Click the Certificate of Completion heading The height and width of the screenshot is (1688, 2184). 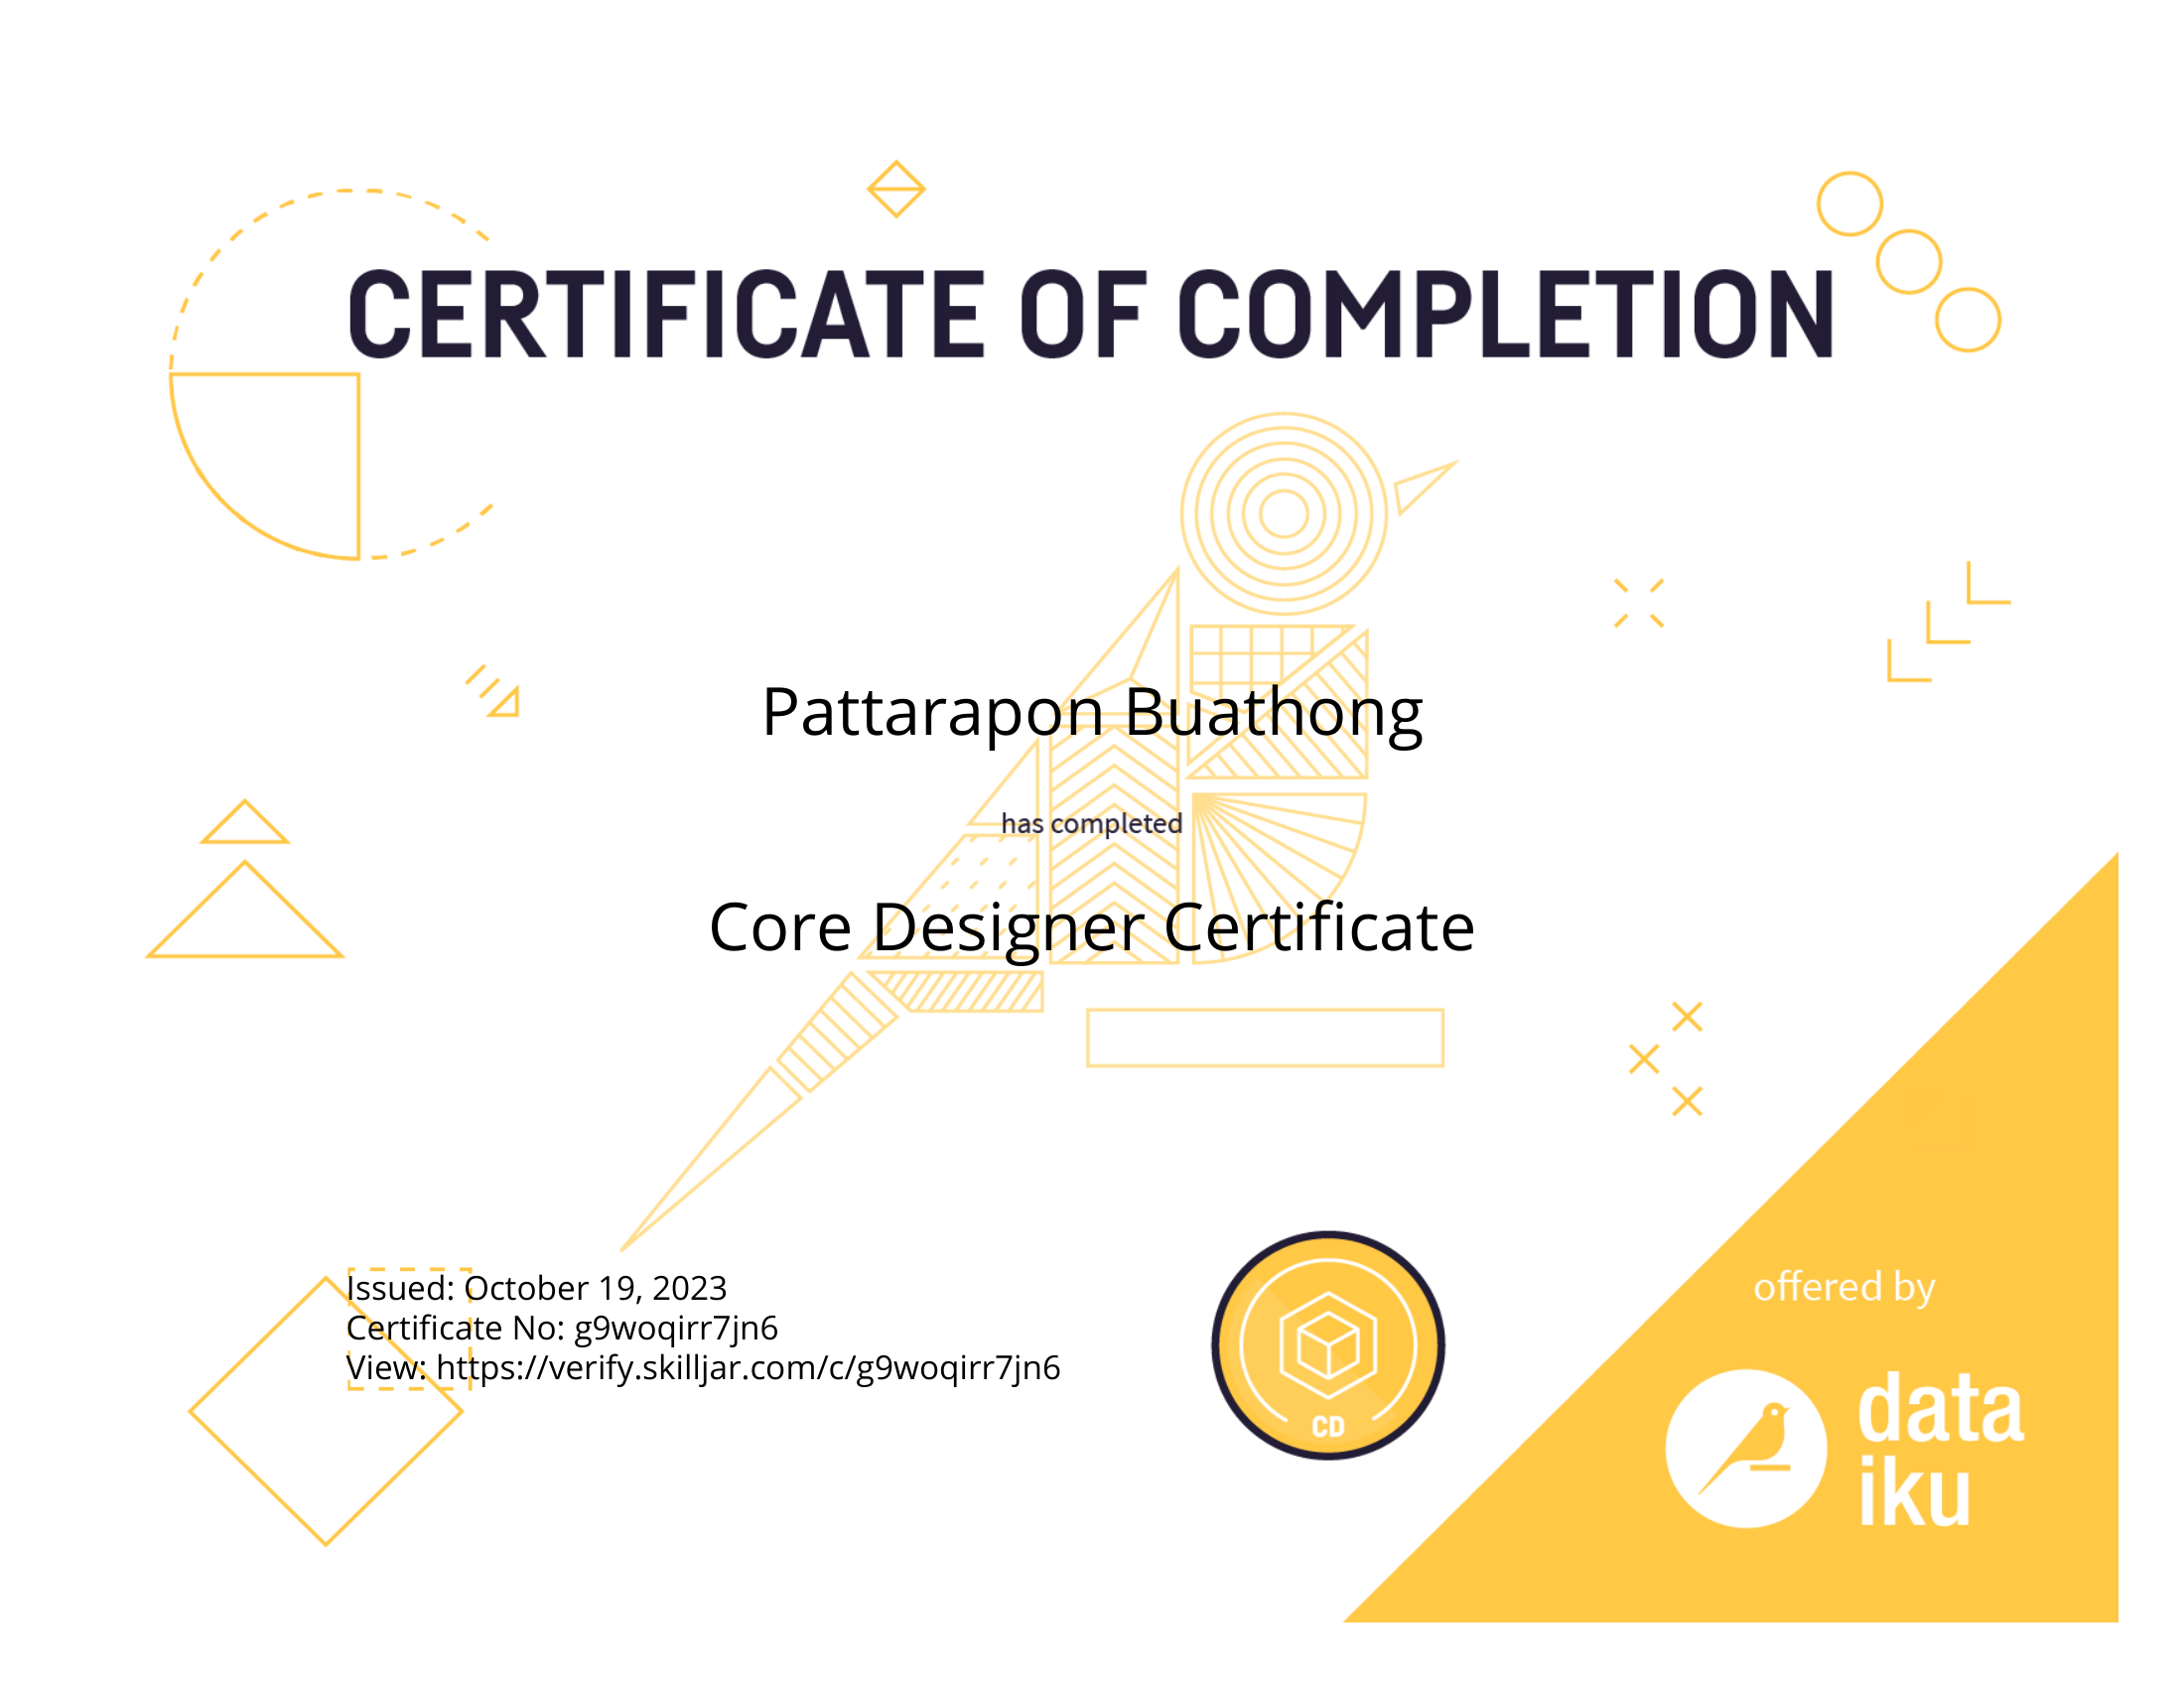pyautogui.click(x=1091, y=314)
